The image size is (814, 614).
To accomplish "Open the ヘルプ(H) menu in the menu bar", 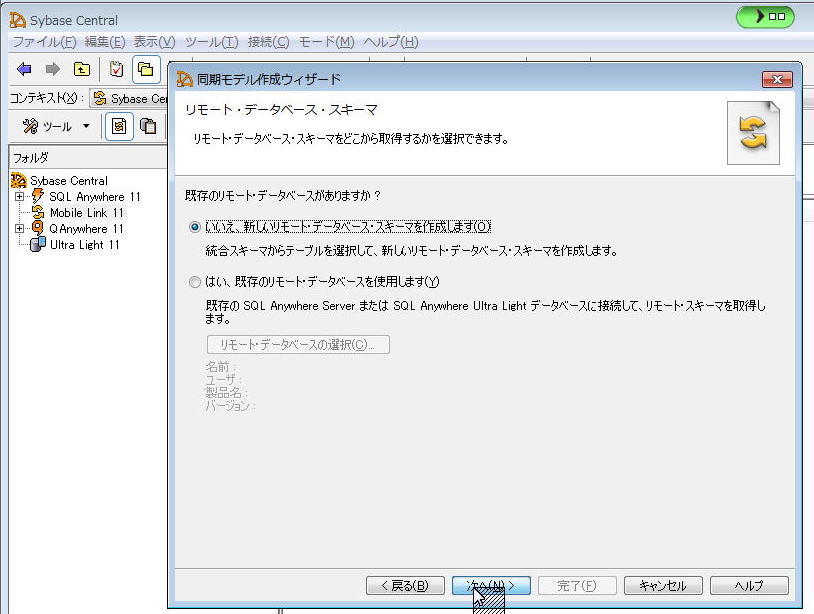I will click(390, 42).
